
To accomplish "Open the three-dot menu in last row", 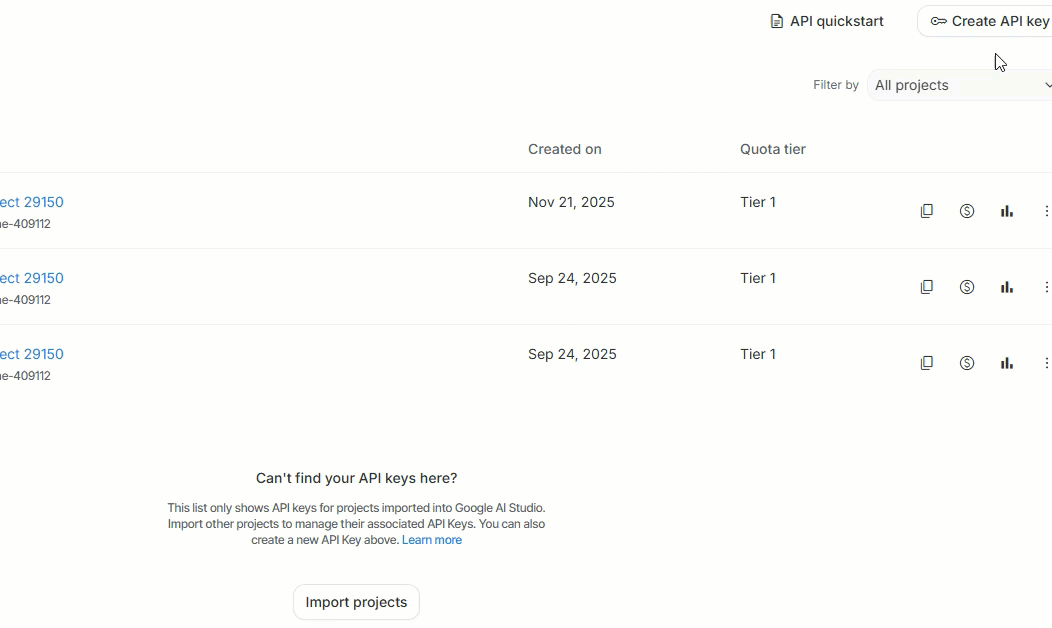I will (x=1046, y=363).
